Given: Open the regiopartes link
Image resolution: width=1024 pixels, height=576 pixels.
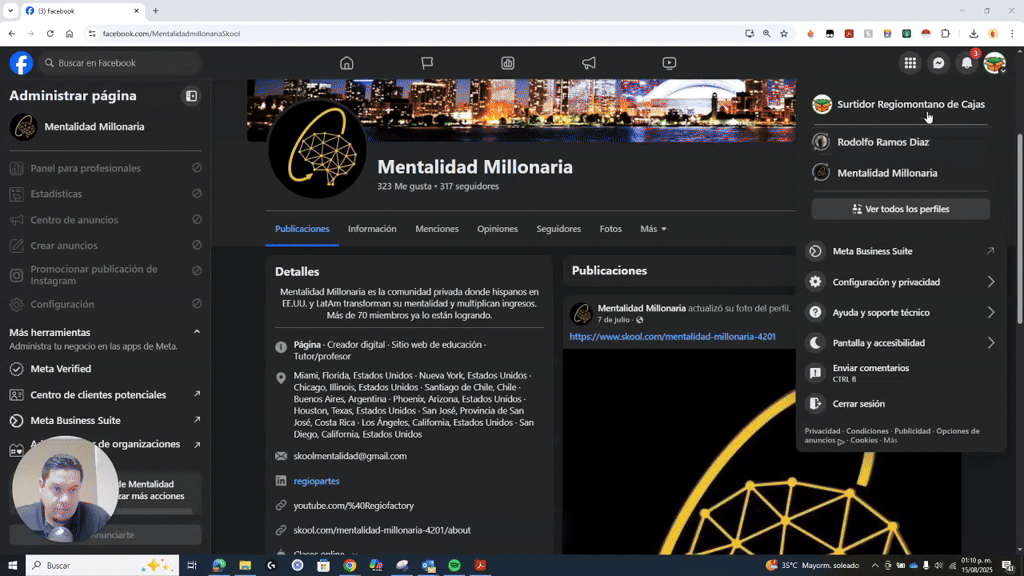Looking at the screenshot, I should pyautogui.click(x=316, y=481).
